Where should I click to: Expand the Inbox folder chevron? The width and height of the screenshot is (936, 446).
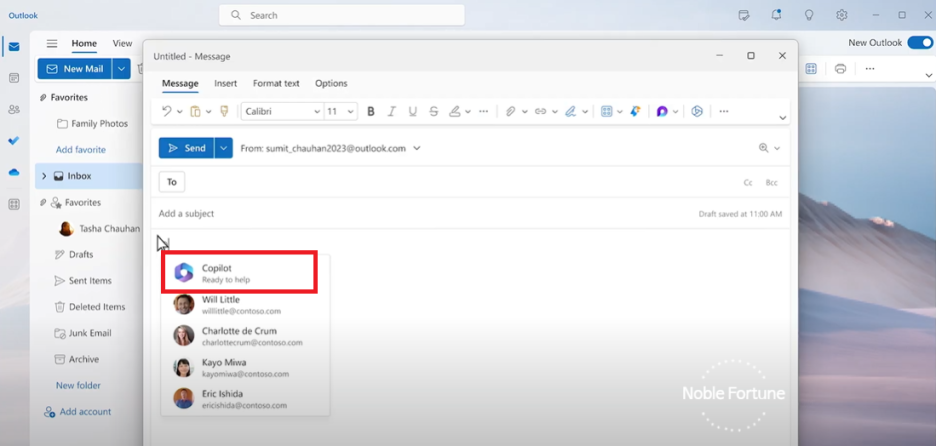point(44,176)
